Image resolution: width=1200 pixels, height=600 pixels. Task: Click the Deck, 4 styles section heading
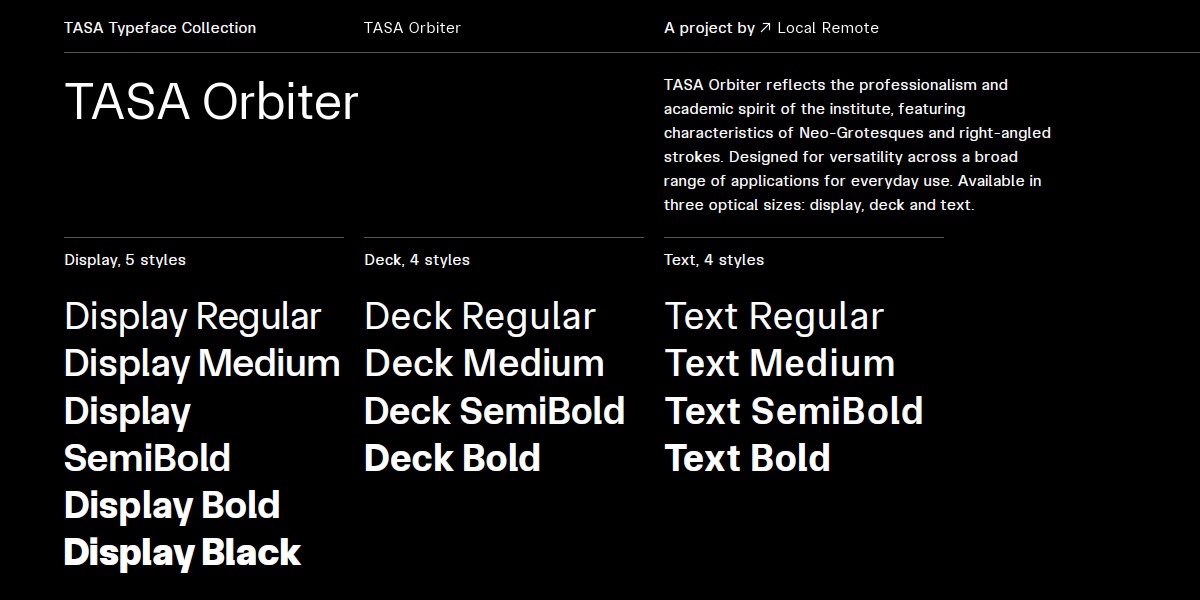(x=416, y=259)
